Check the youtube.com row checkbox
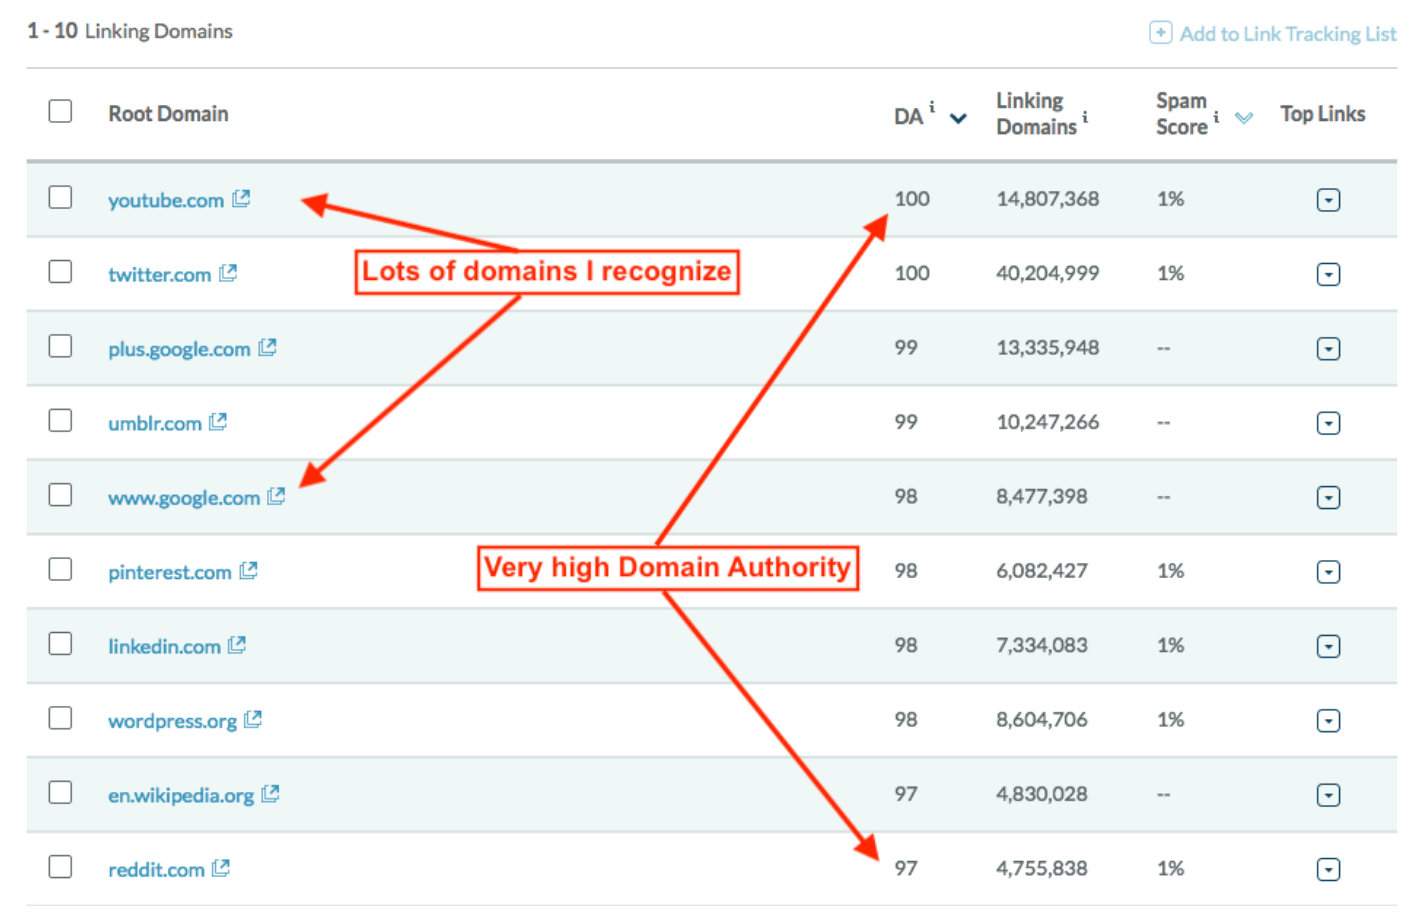The height and width of the screenshot is (916, 1410). click(60, 197)
